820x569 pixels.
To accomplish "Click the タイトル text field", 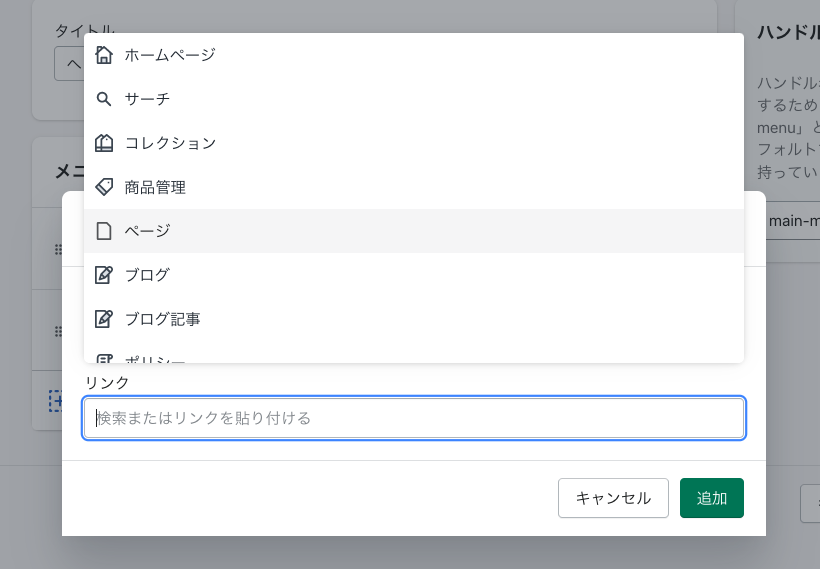I will click(x=68, y=65).
